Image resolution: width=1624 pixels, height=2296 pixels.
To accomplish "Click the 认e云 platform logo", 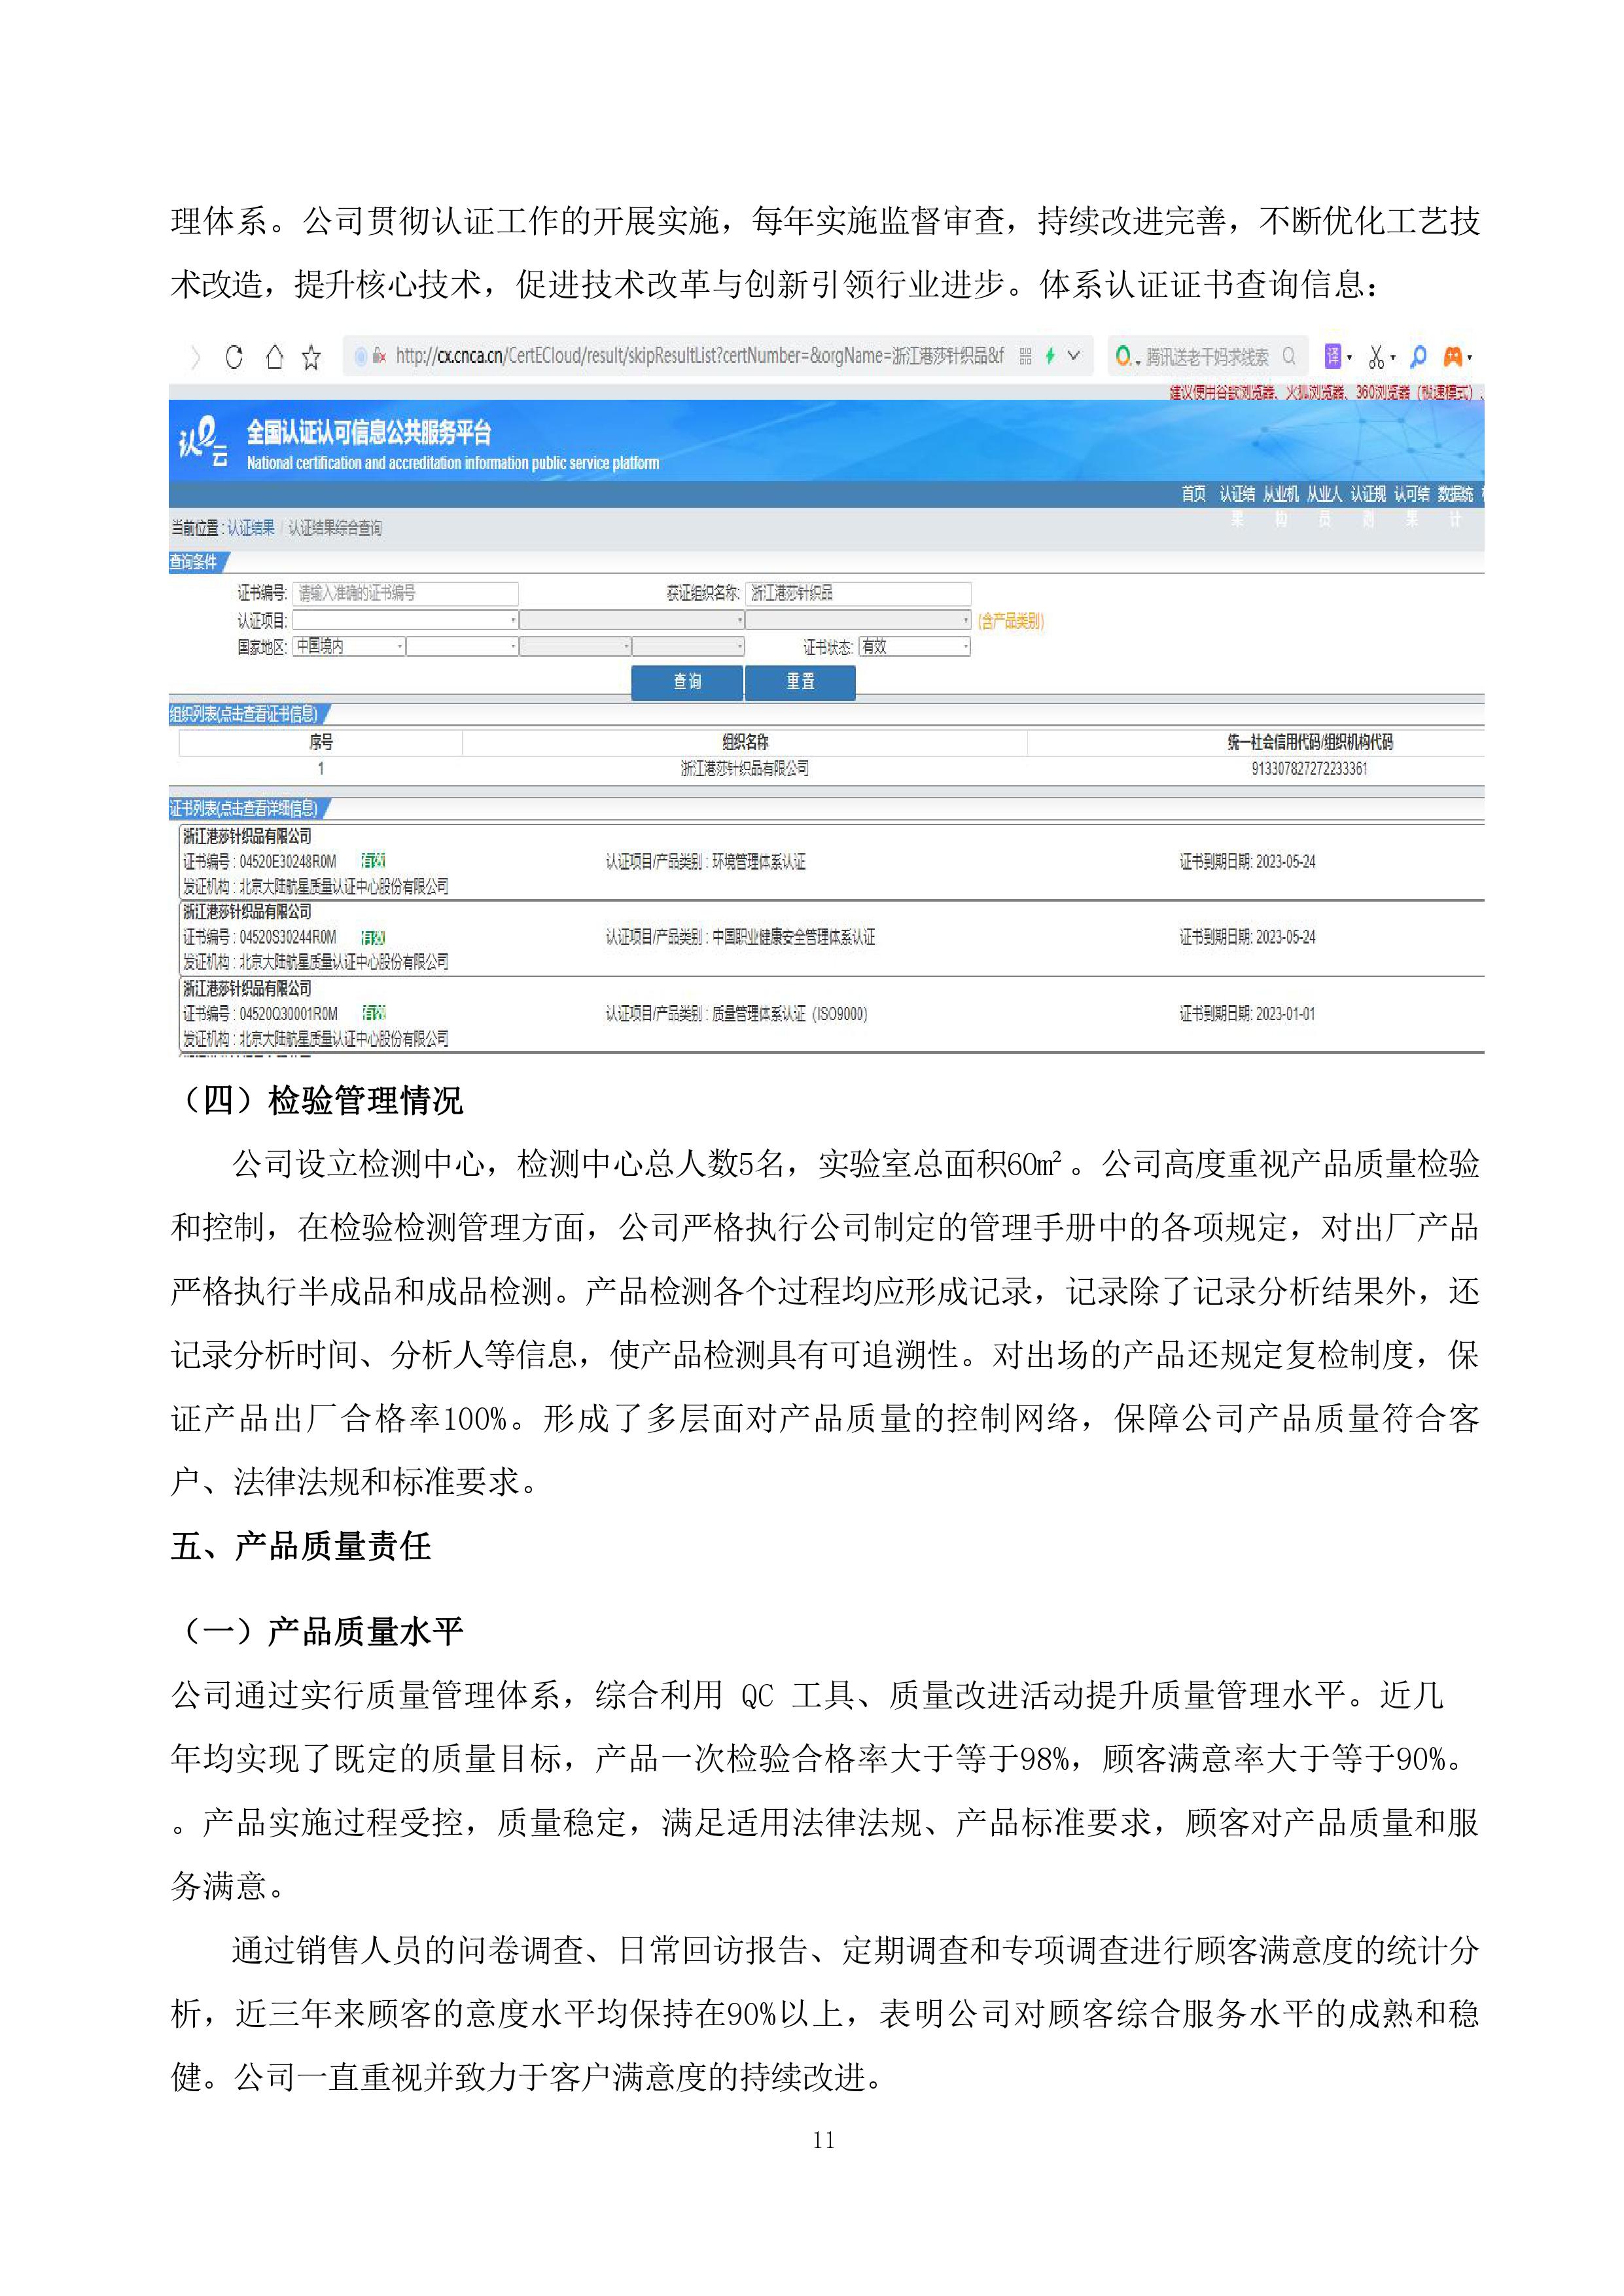I will coord(203,443).
